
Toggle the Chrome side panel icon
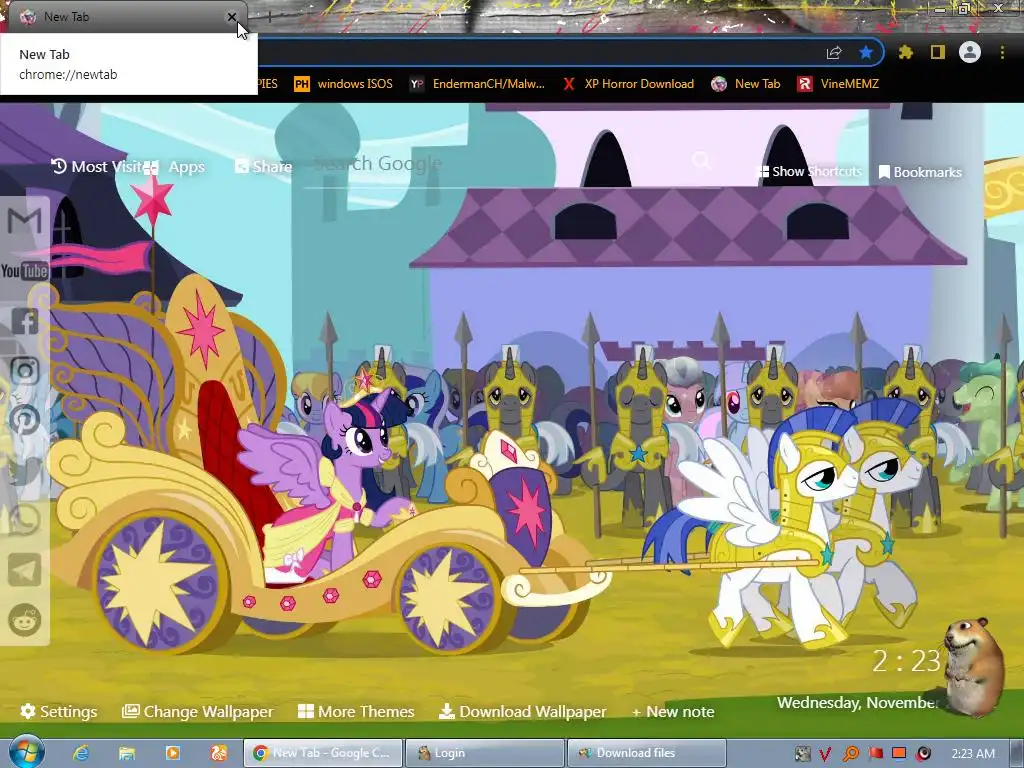coord(938,52)
